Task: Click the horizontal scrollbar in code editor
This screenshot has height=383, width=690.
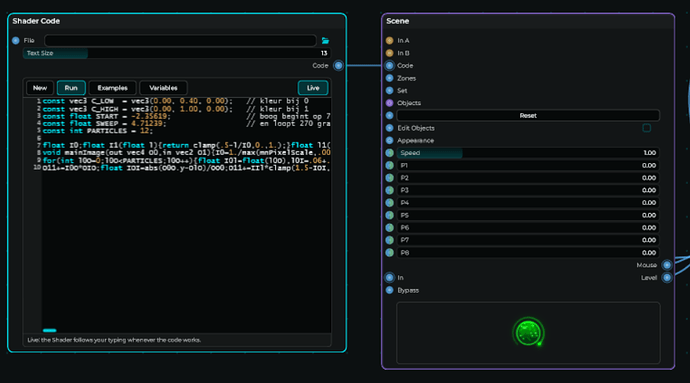Action: (50, 330)
